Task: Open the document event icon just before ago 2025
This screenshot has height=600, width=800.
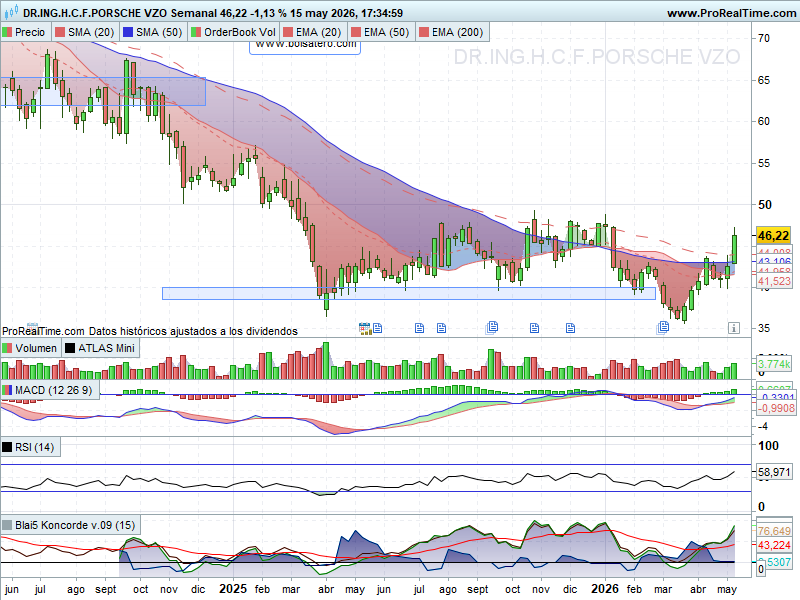Action: pos(441,328)
